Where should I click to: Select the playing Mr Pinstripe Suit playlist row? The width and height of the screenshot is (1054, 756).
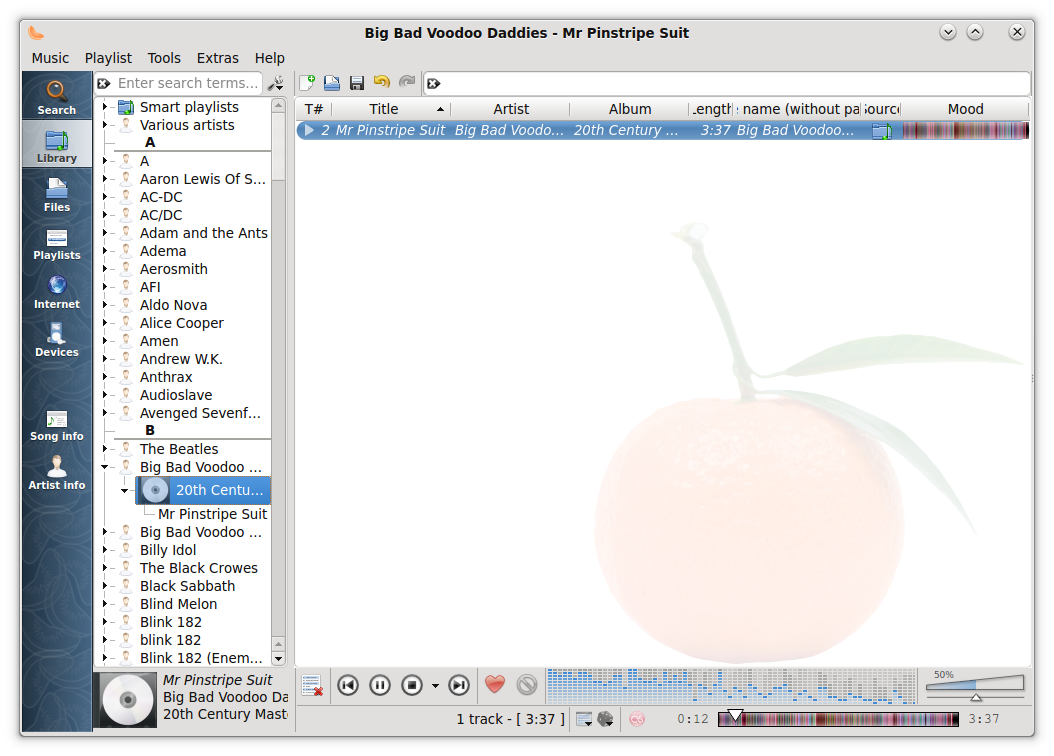(x=663, y=130)
